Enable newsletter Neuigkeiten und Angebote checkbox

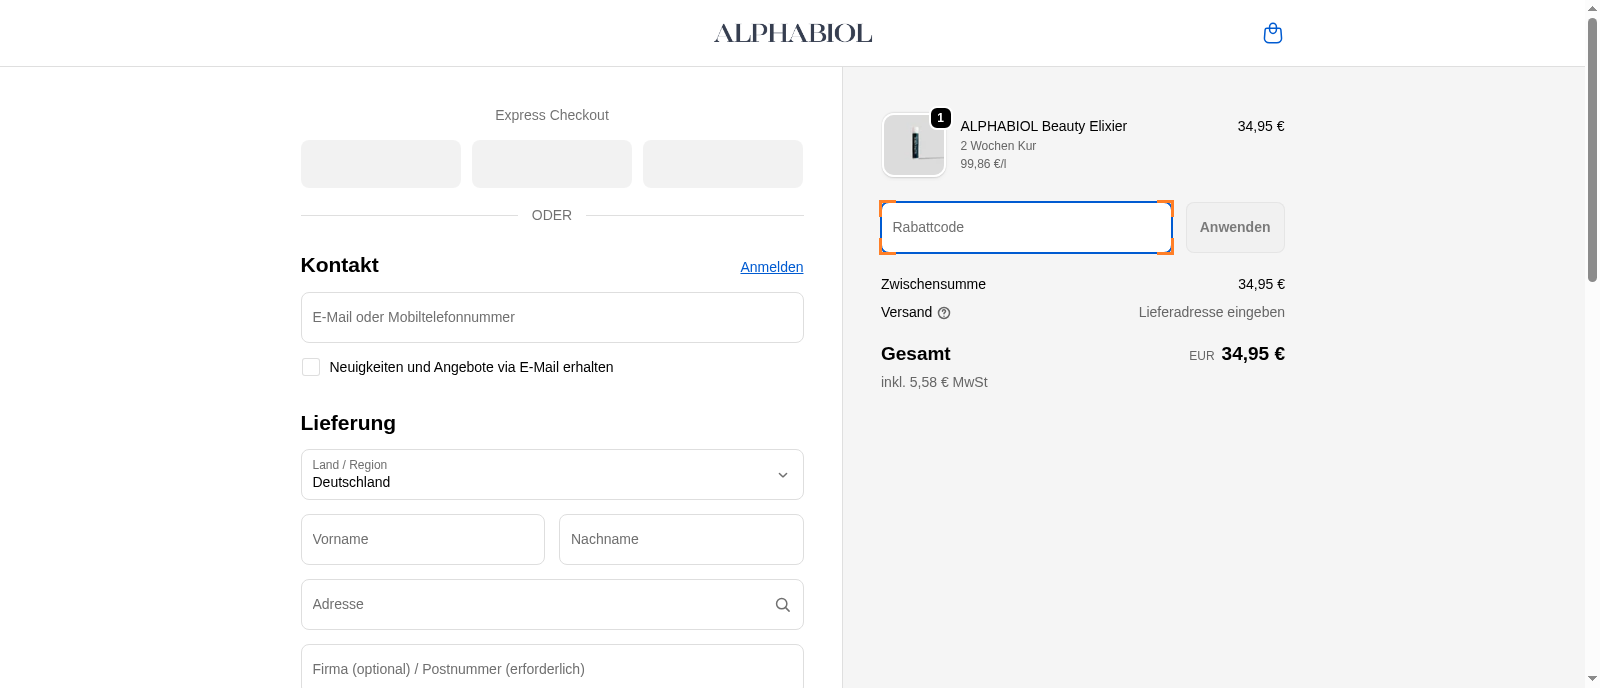[x=311, y=367]
